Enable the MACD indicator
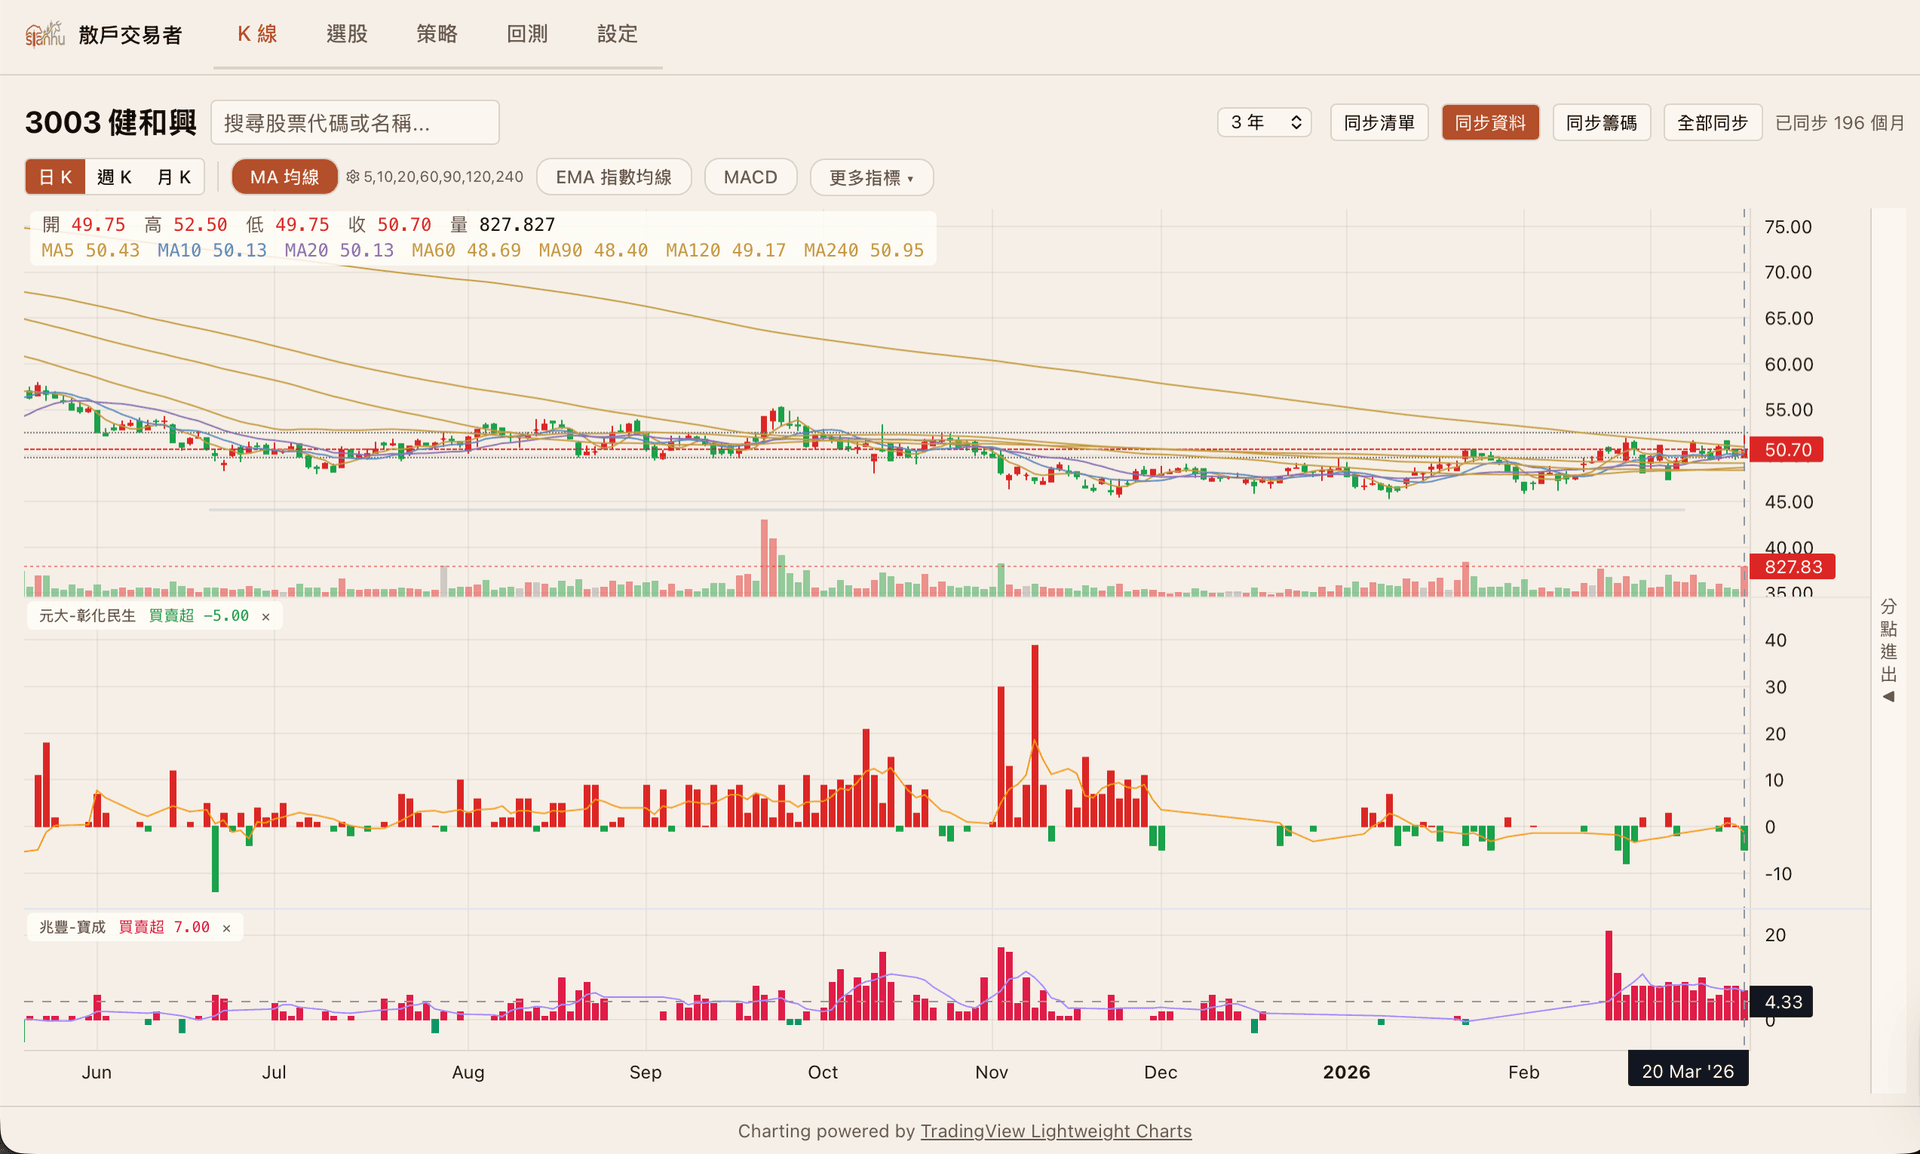The image size is (1920, 1154). coord(750,177)
